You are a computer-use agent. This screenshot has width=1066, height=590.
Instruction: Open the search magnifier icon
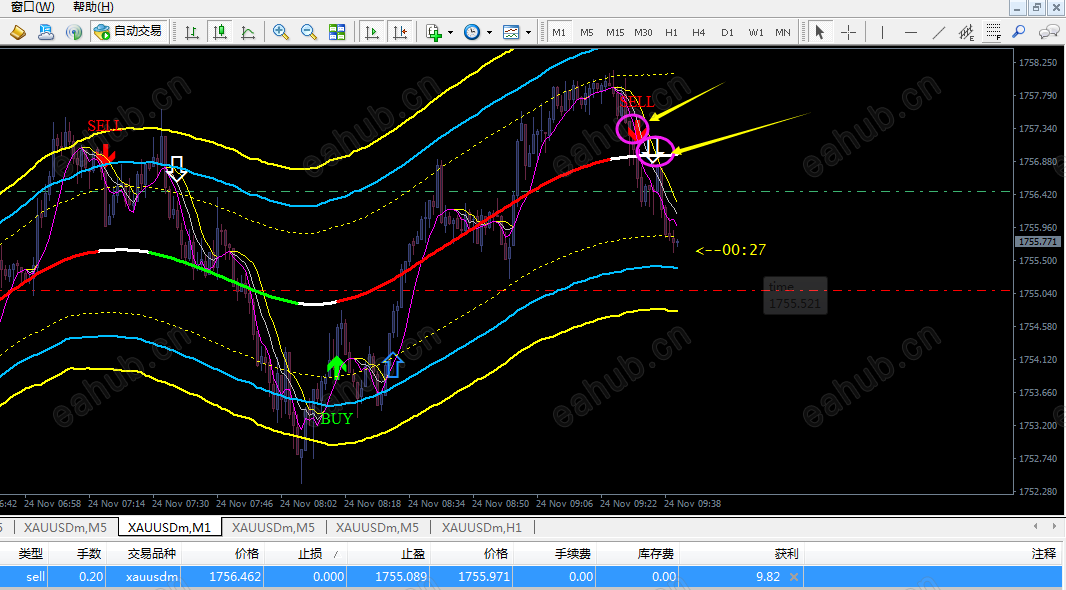point(1019,32)
